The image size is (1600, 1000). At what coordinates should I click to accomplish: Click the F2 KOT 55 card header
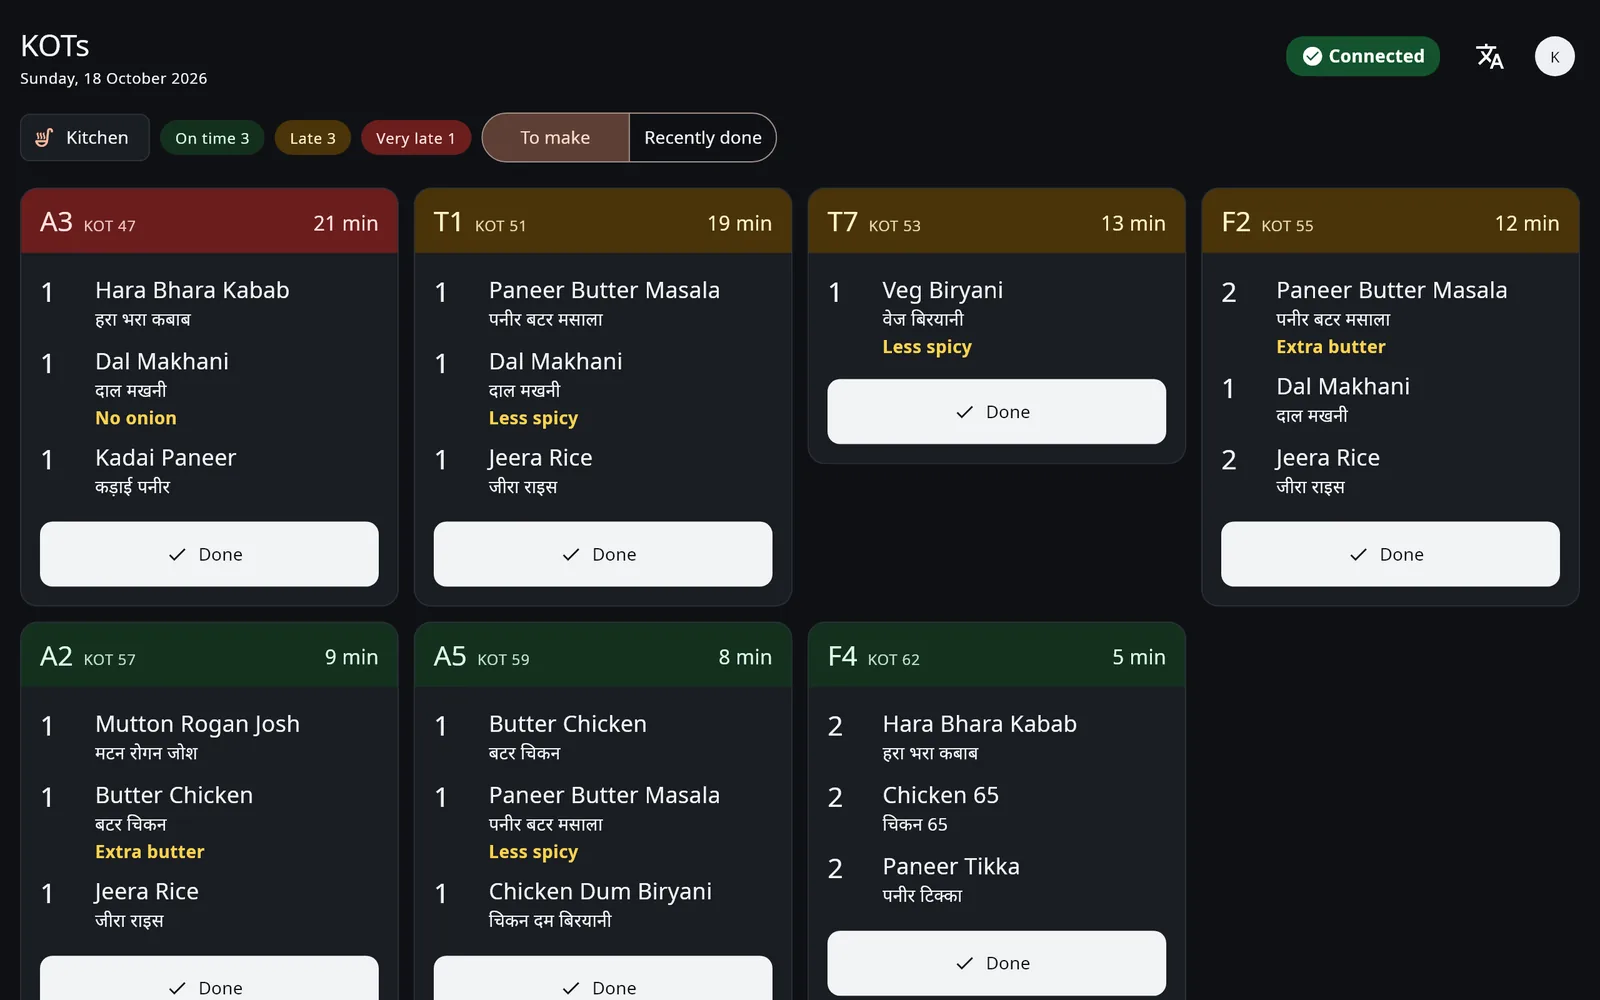(x=1390, y=221)
